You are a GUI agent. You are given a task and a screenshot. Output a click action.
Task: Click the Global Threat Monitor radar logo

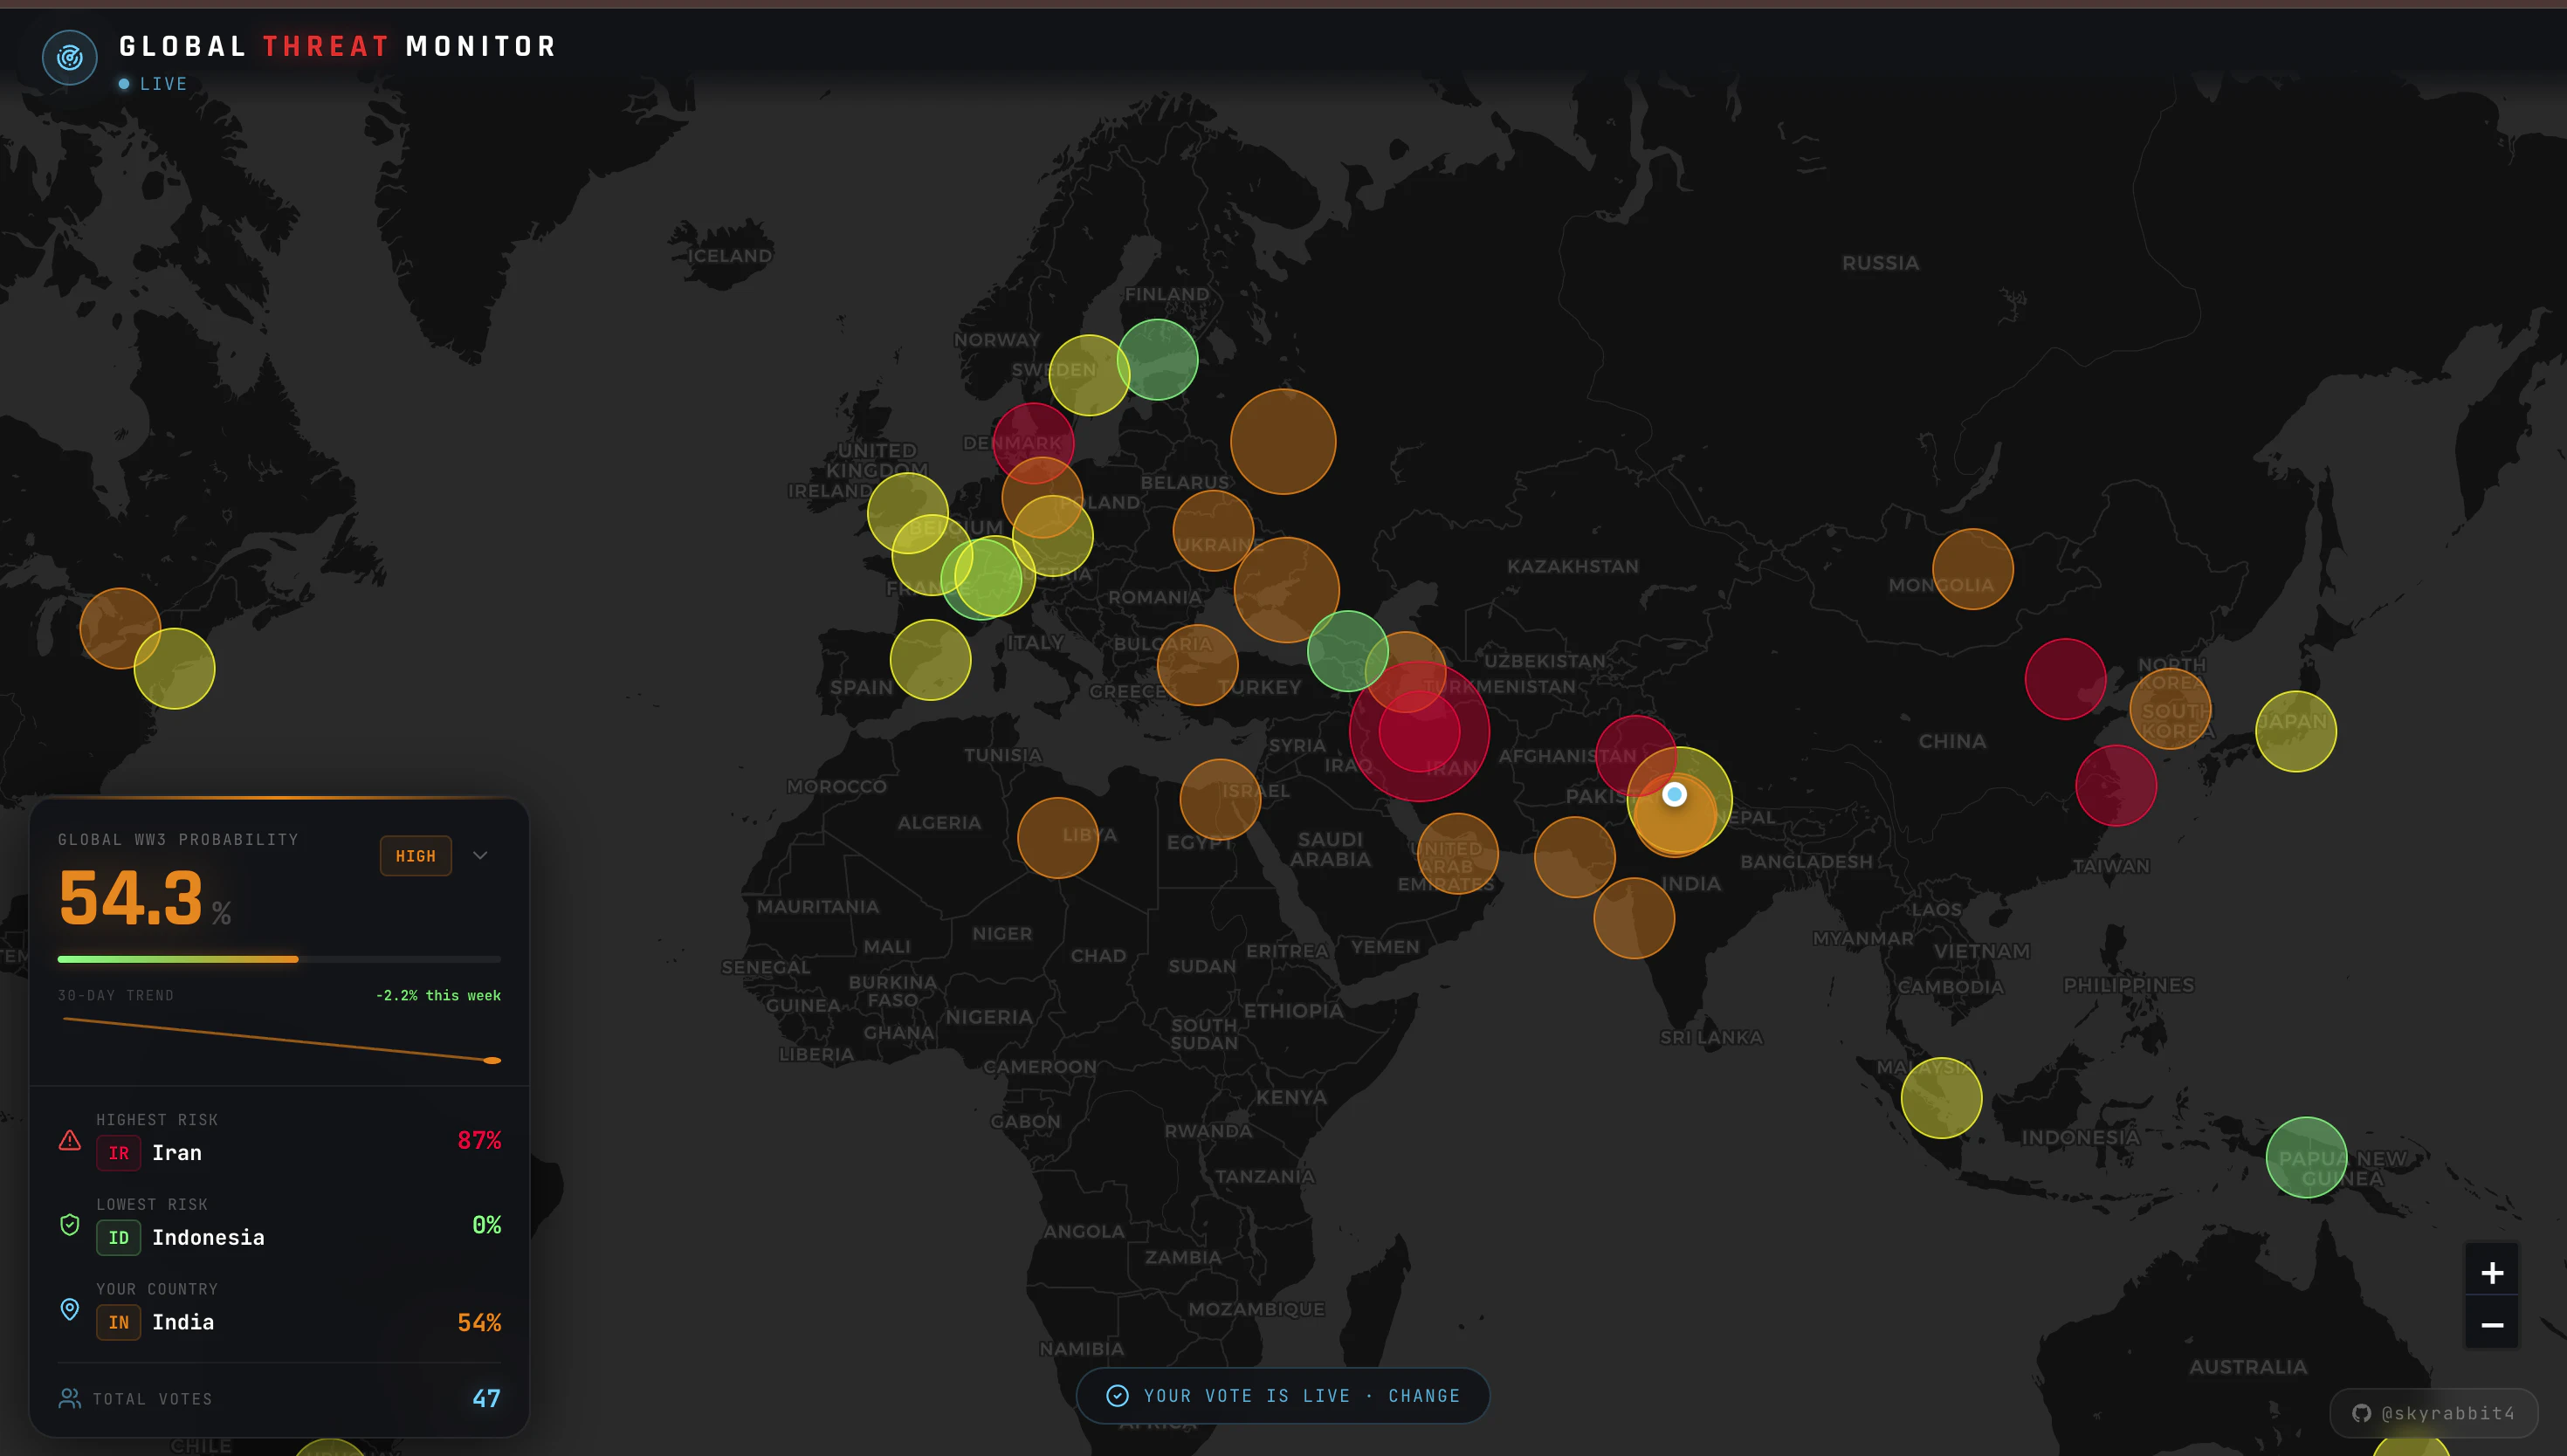coord(69,57)
